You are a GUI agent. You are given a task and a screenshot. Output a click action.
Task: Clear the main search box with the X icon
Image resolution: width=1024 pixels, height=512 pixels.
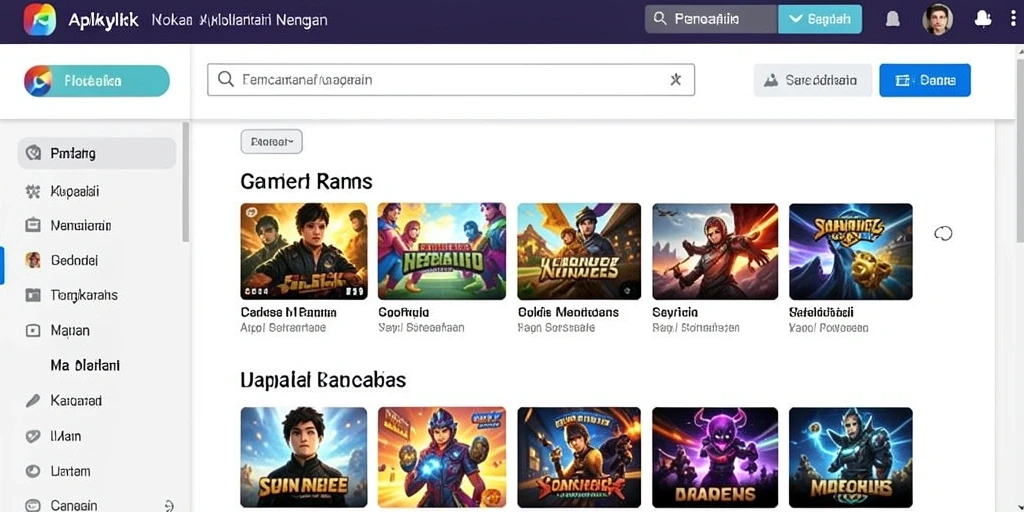tap(675, 80)
